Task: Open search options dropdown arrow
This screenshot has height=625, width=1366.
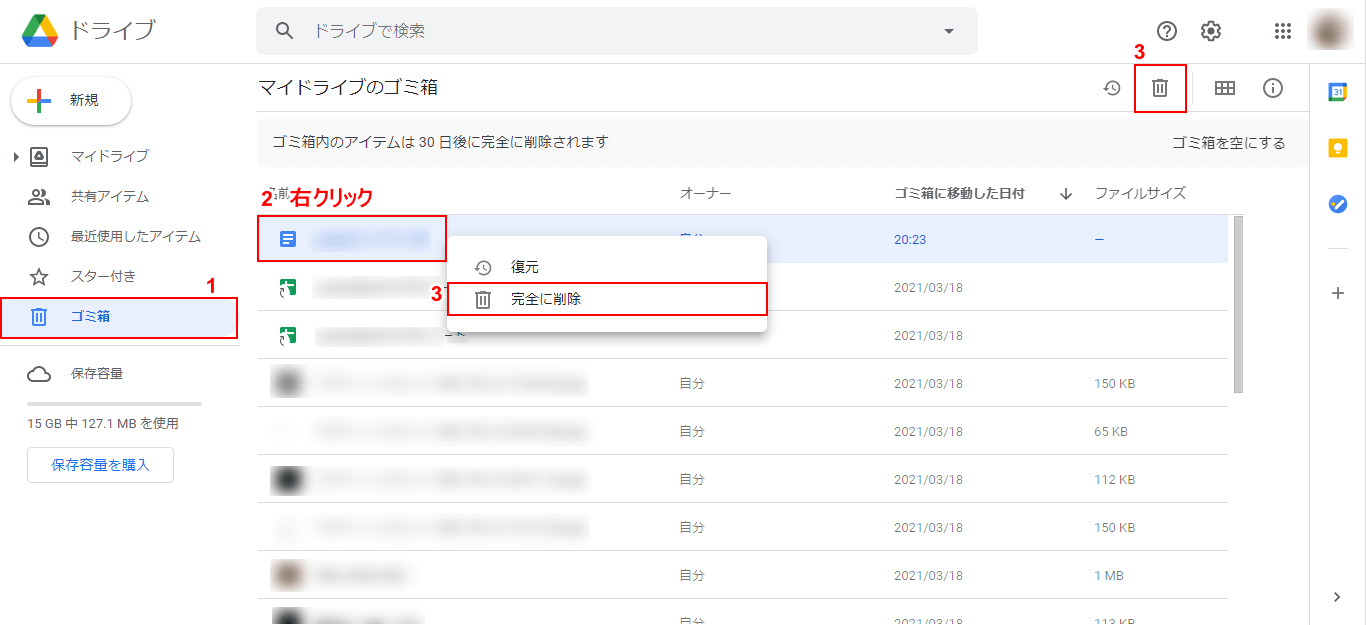Action: 949,31
